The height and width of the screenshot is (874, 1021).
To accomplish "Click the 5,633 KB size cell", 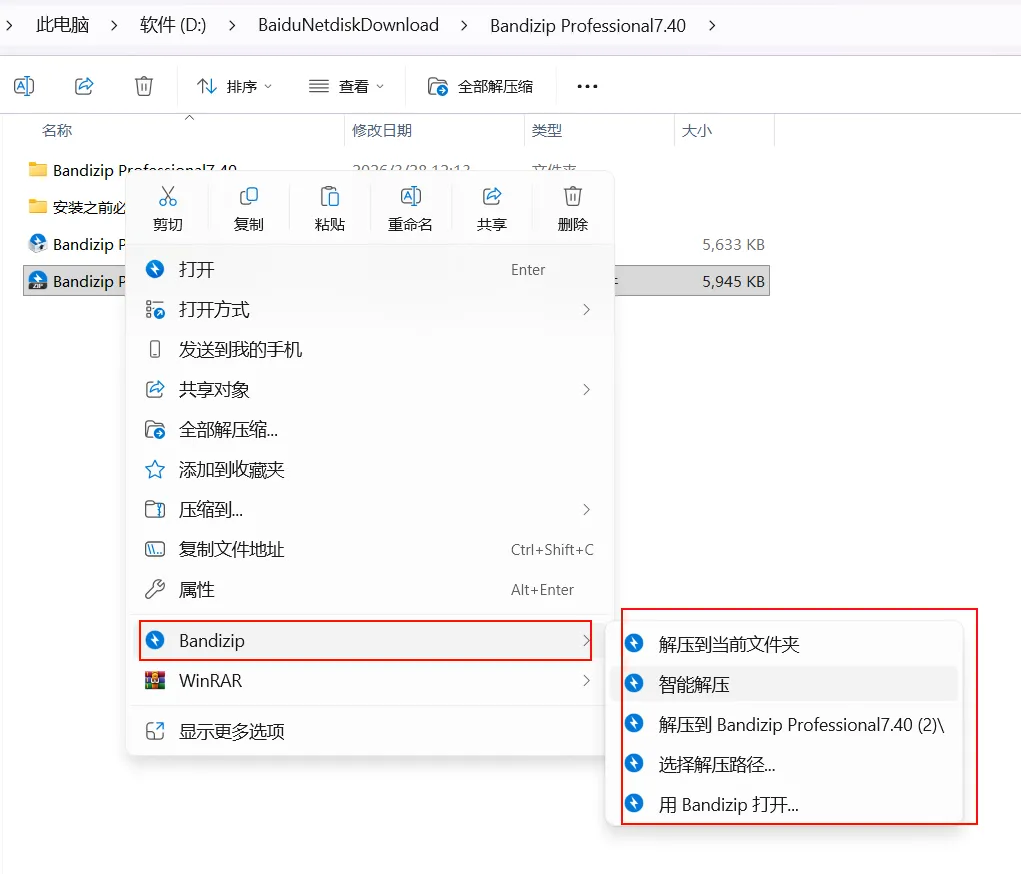I will point(733,245).
